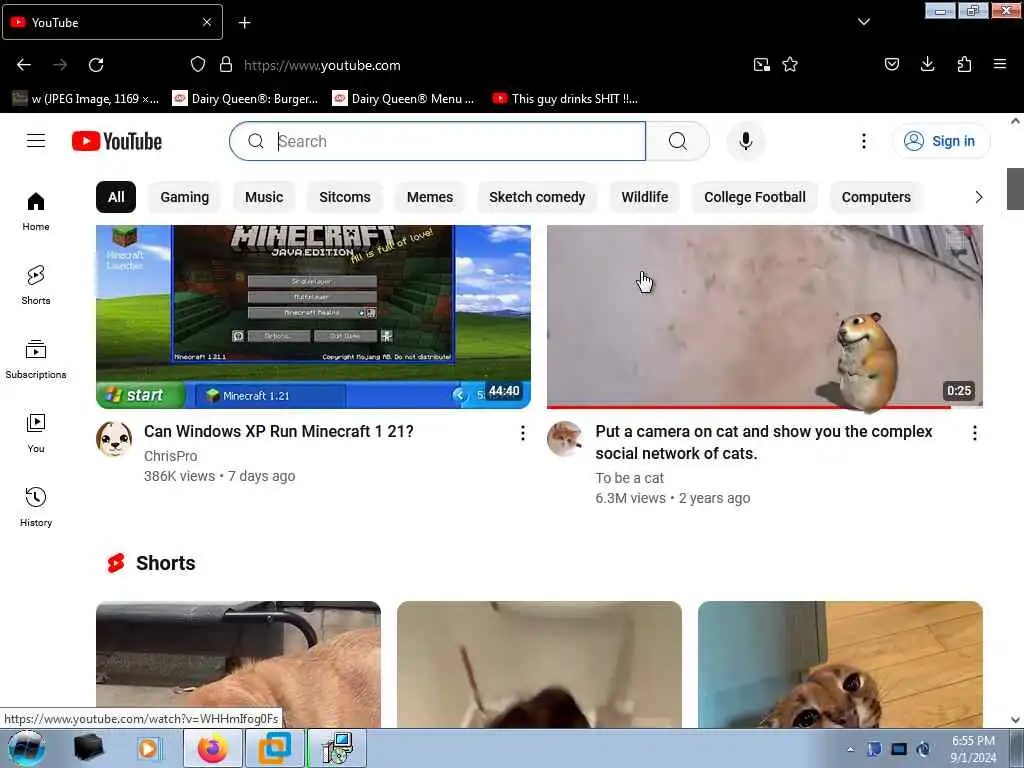
Task: Select the College Football filter chip
Action: click(755, 197)
